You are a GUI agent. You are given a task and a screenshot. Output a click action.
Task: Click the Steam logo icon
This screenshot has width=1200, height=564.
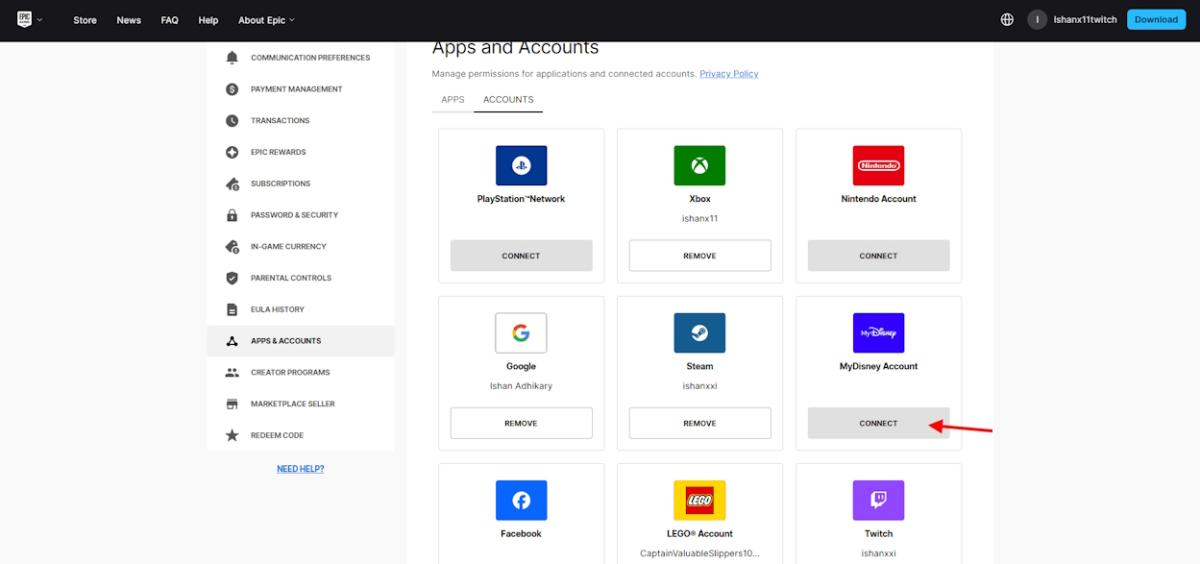(x=699, y=333)
